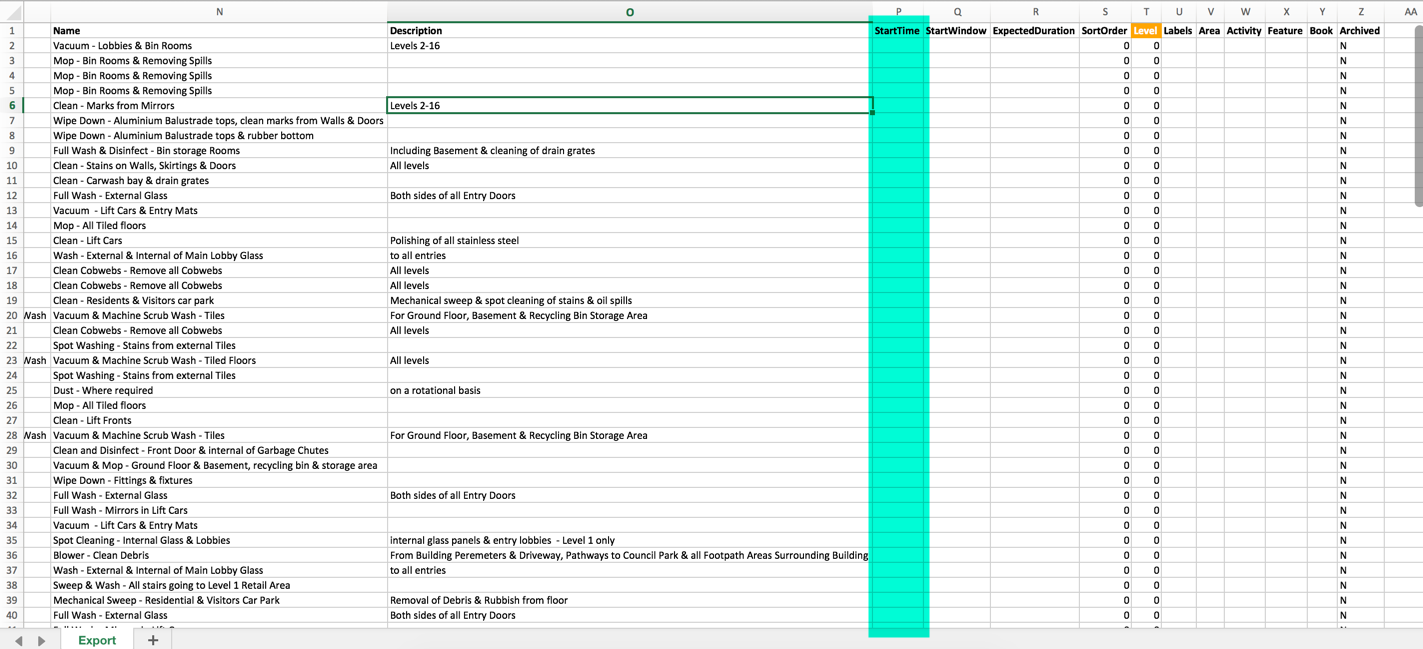Click the active Description cell in row 6
This screenshot has width=1423, height=649.
click(629, 105)
